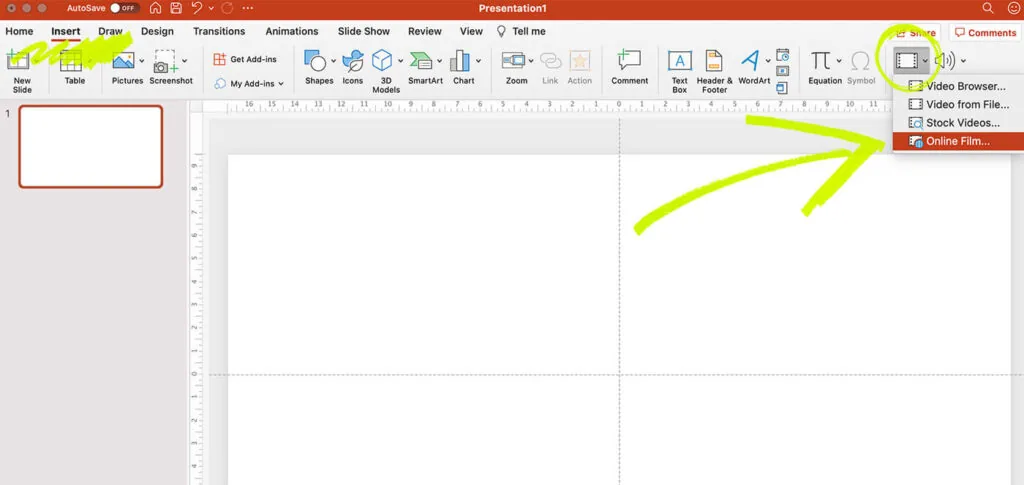Expand the Screenshot dropdown arrow
This screenshot has width=1024, height=485.
coord(184,61)
